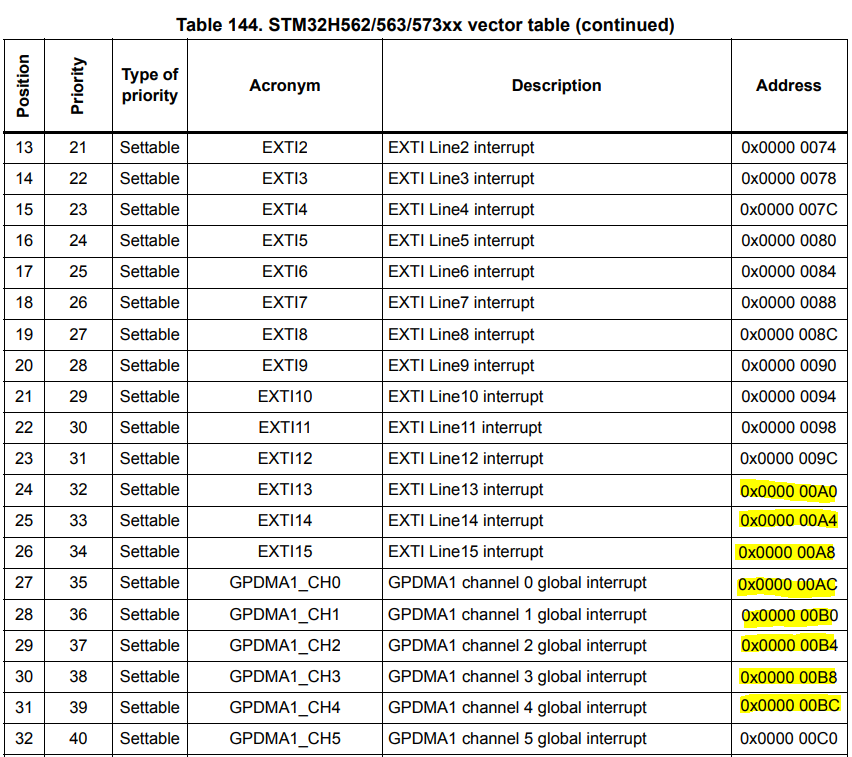Select description 'EXTI Line10 interrupt'

click(465, 396)
